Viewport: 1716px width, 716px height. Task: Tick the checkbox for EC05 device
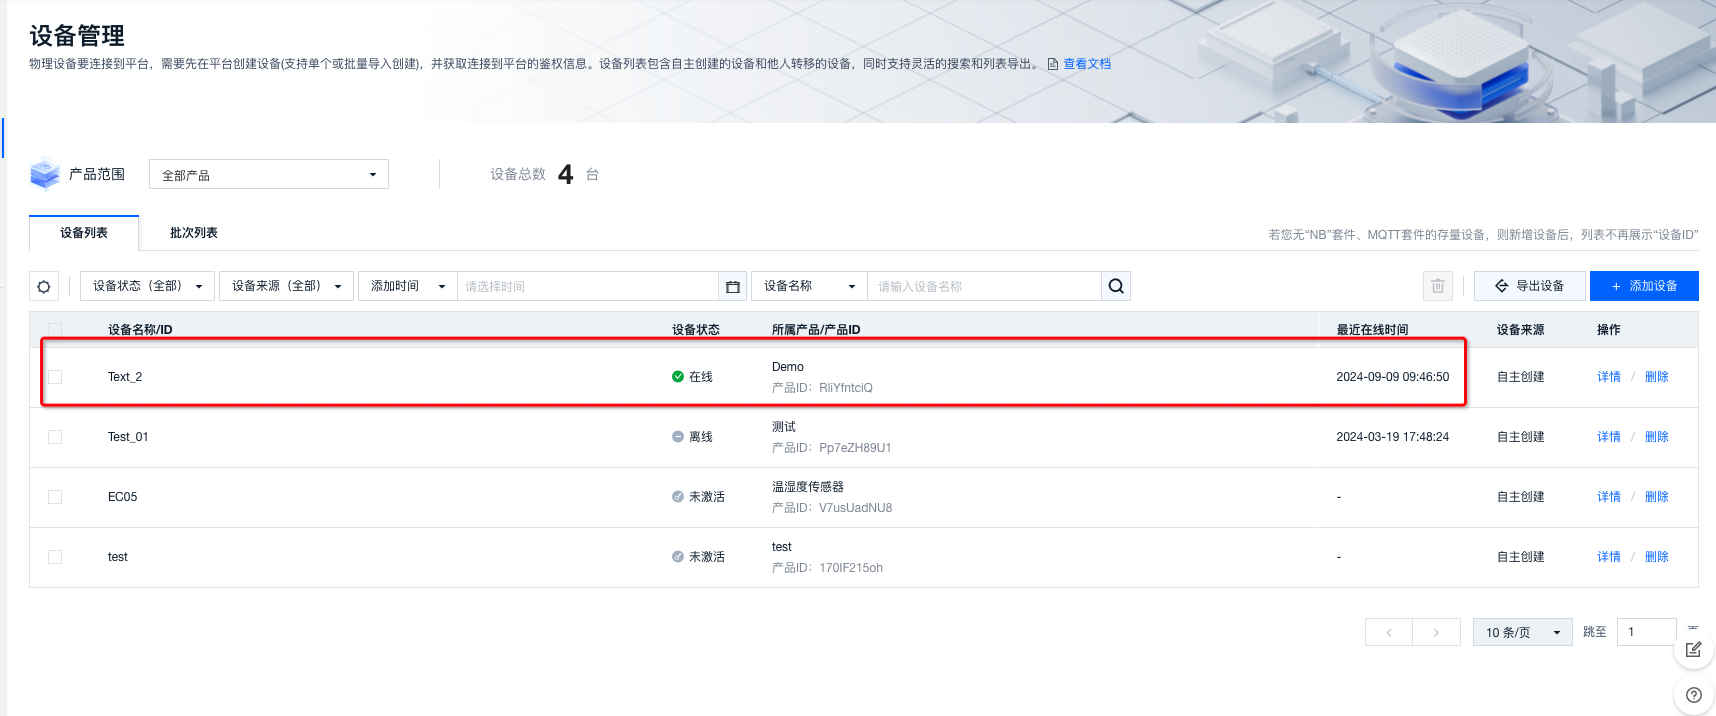[x=55, y=497]
